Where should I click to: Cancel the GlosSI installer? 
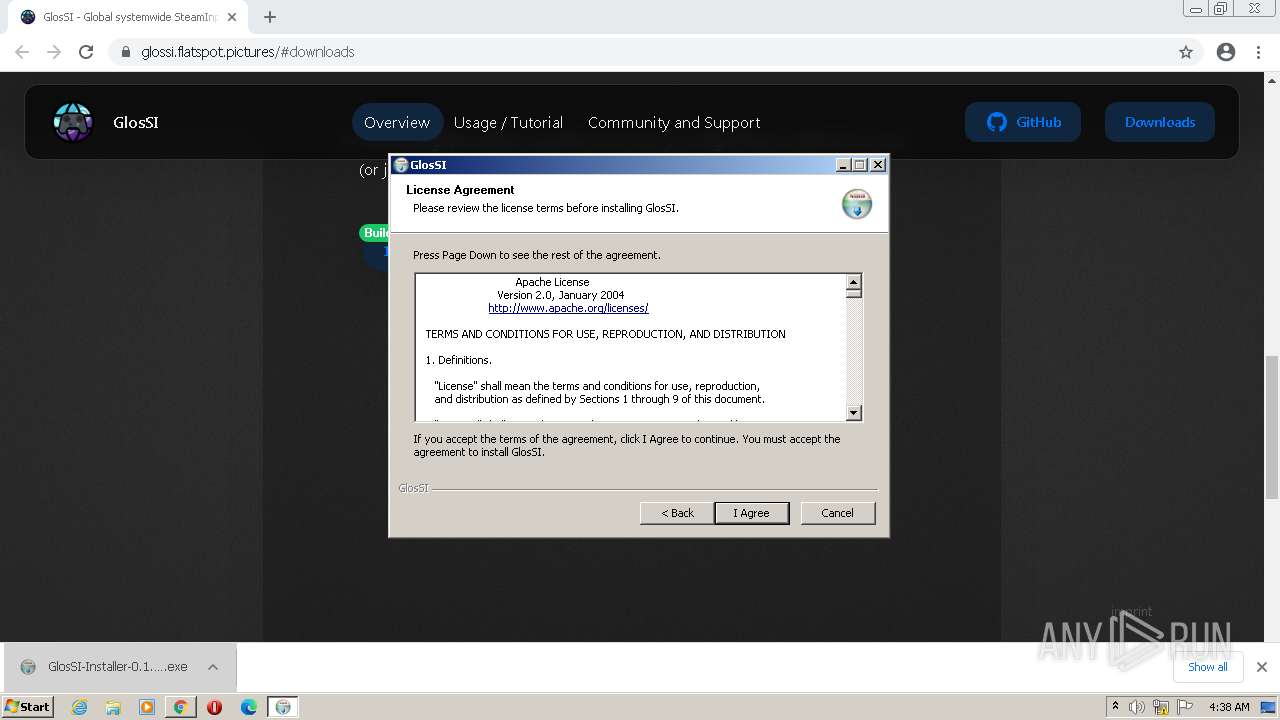tap(838, 513)
